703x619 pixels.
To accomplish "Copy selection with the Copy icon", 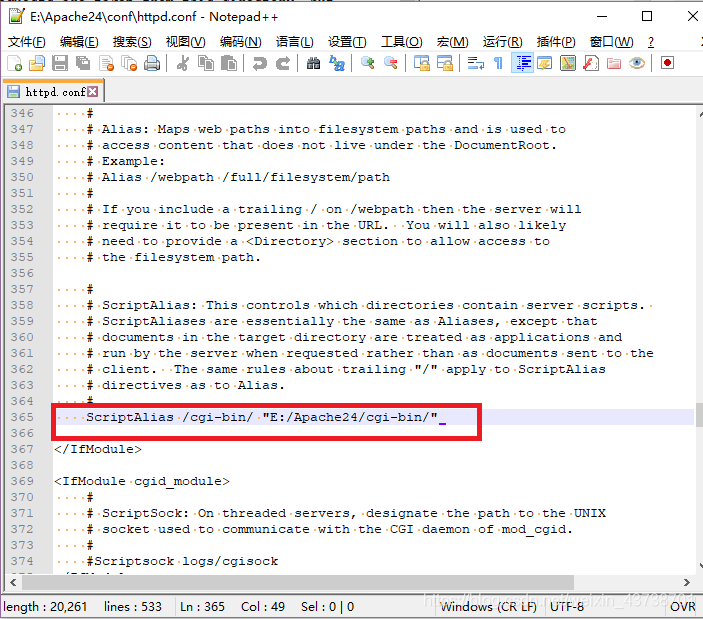I will pyautogui.click(x=206, y=63).
